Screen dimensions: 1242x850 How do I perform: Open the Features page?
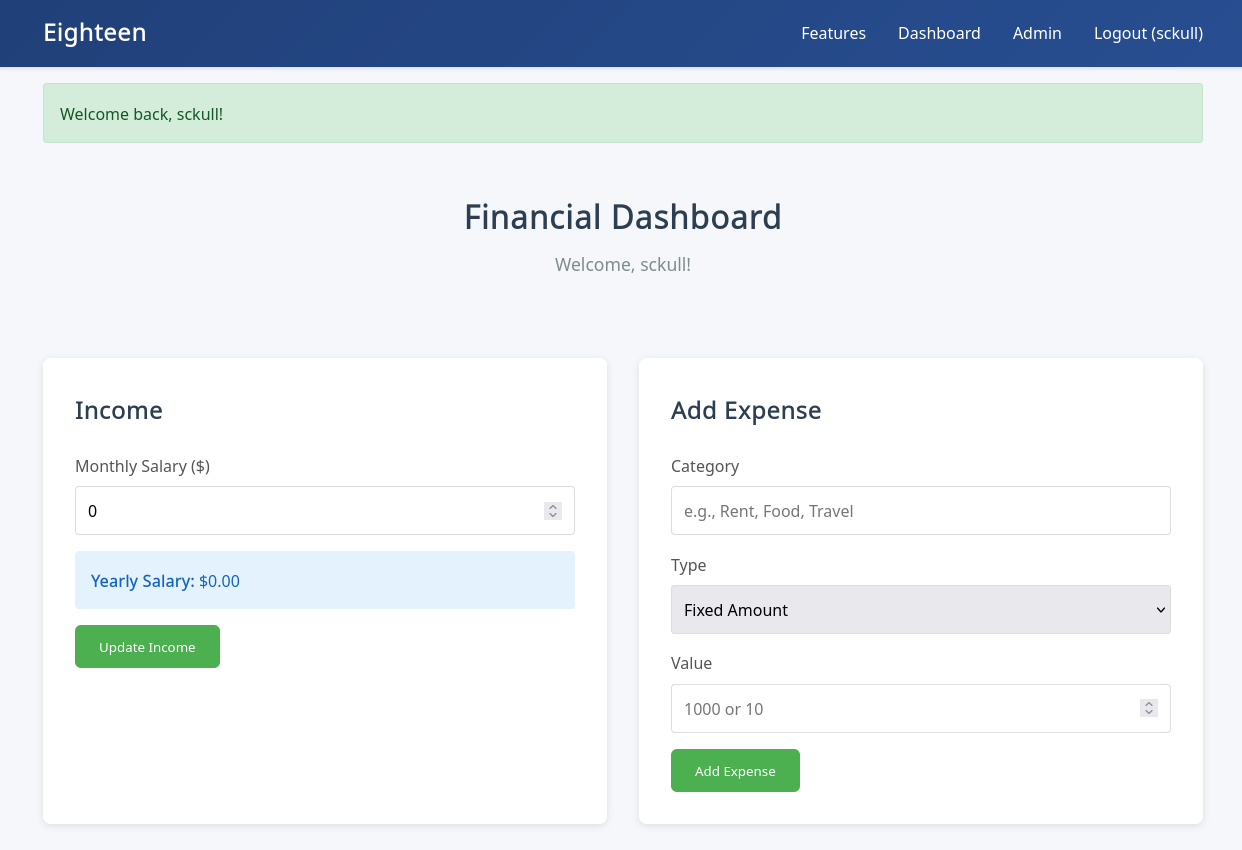point(833,33)
